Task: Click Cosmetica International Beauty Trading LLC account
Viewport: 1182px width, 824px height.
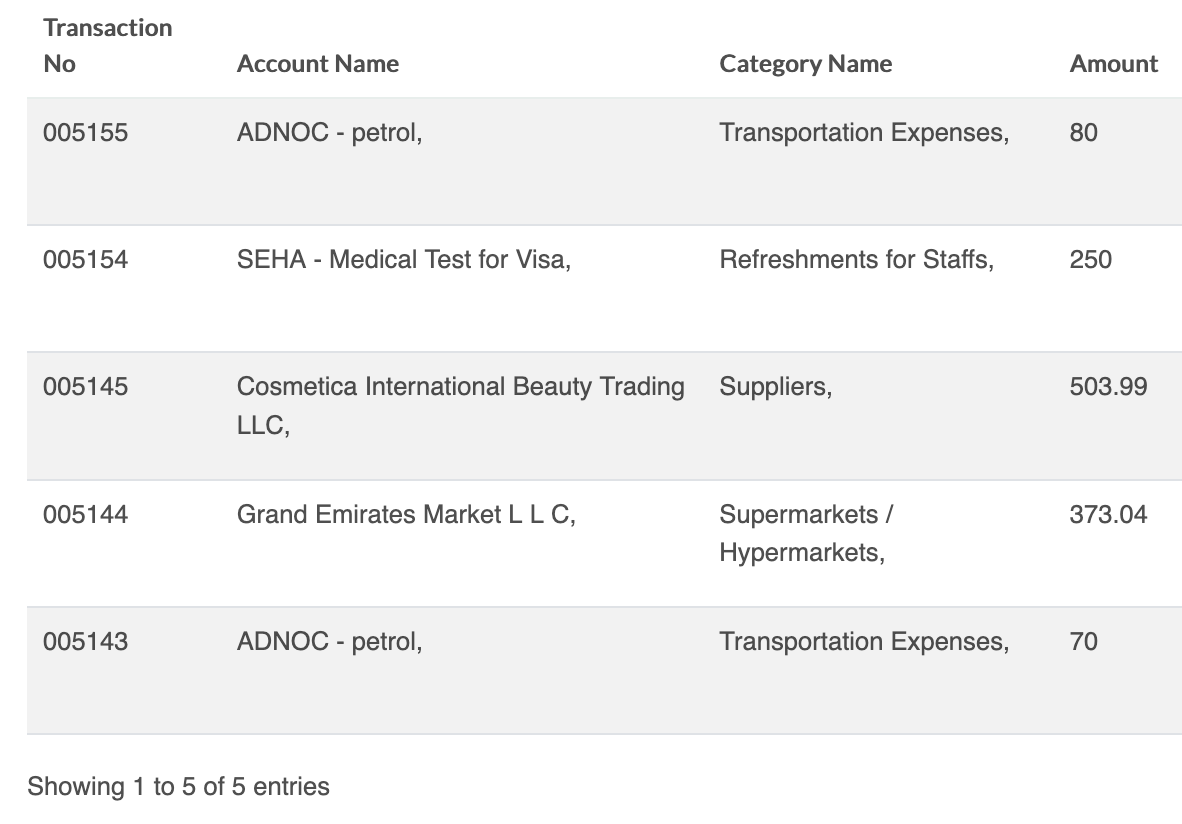Action: click(x=461, y=406)
